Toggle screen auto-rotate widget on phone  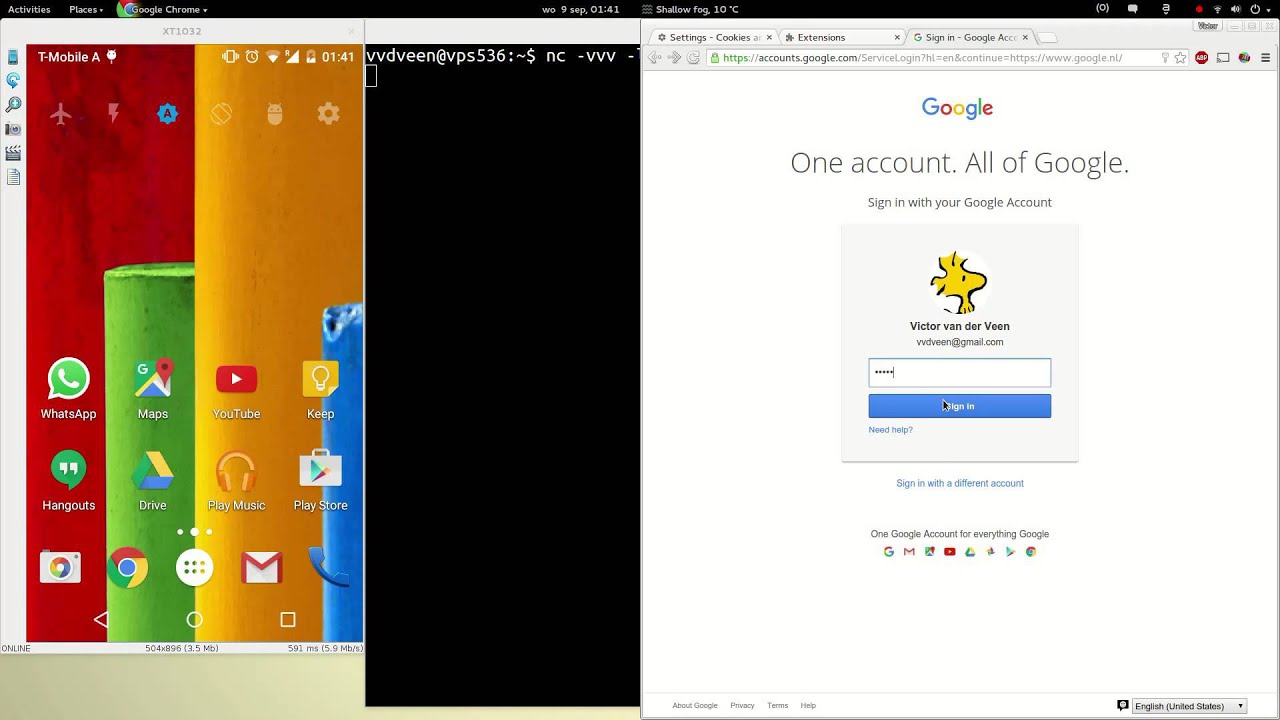tap(221, 114)
